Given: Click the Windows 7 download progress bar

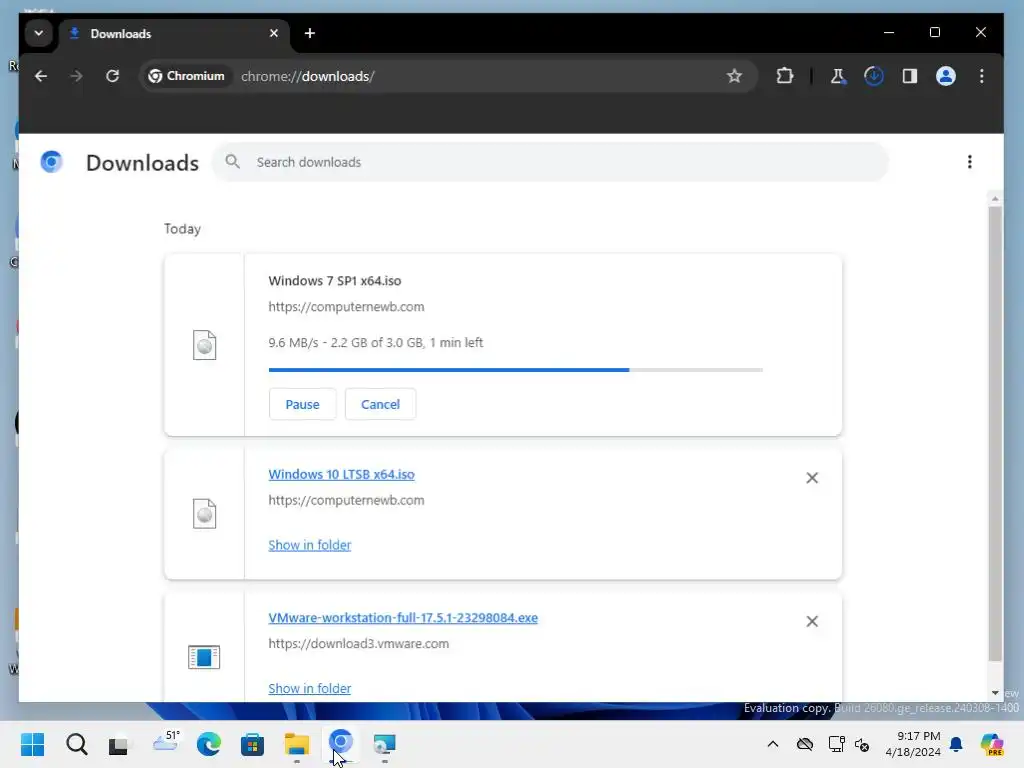Looking at the screenshot, I should point(515,370).
